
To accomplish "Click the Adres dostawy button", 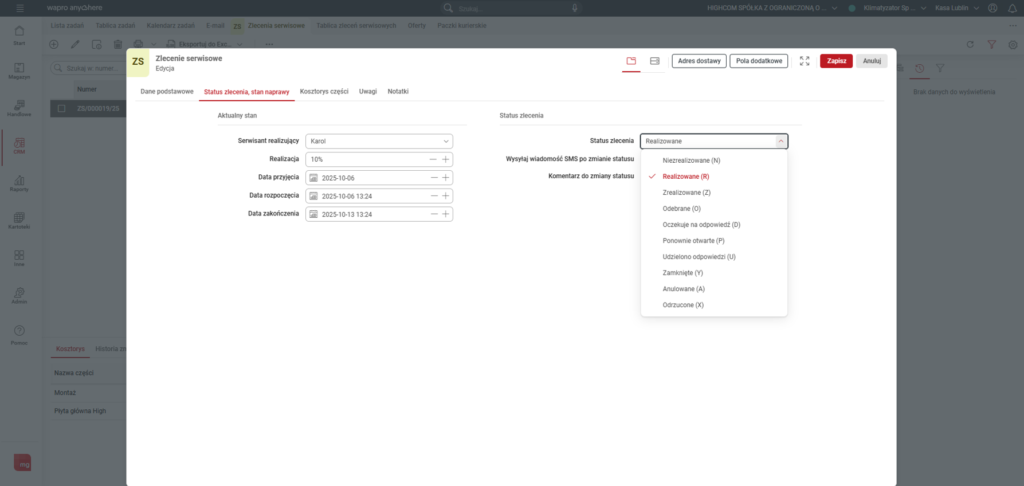I will [x=699, y=61].
